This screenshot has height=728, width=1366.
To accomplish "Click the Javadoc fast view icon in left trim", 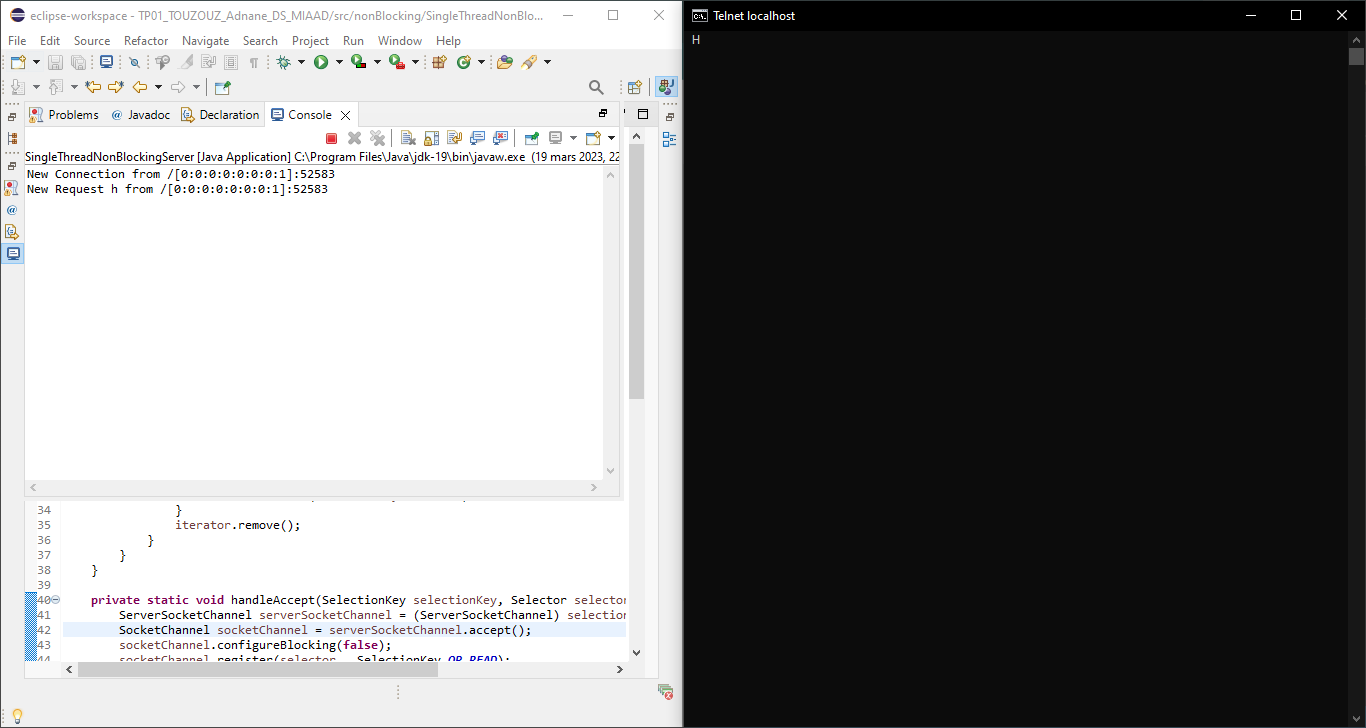I will (x=12, y=210).
